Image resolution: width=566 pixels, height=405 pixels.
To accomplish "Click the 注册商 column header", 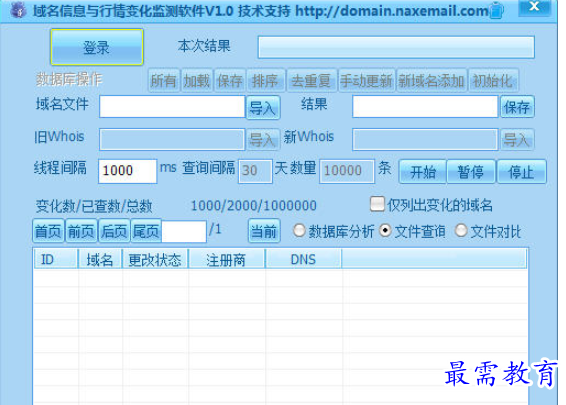I will (x=227, y=259).
